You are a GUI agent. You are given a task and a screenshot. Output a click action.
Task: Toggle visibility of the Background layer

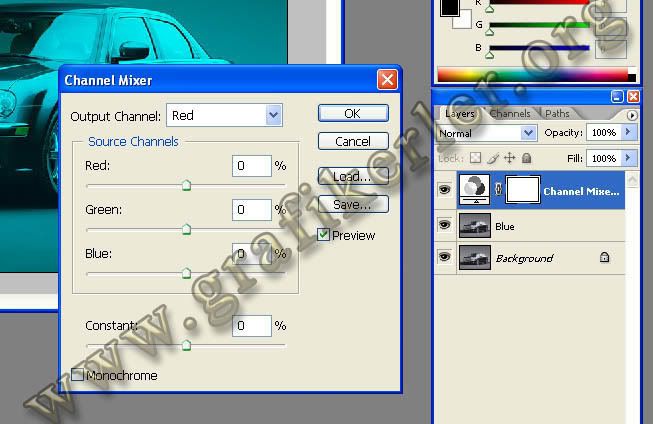(x=445, y=258)
